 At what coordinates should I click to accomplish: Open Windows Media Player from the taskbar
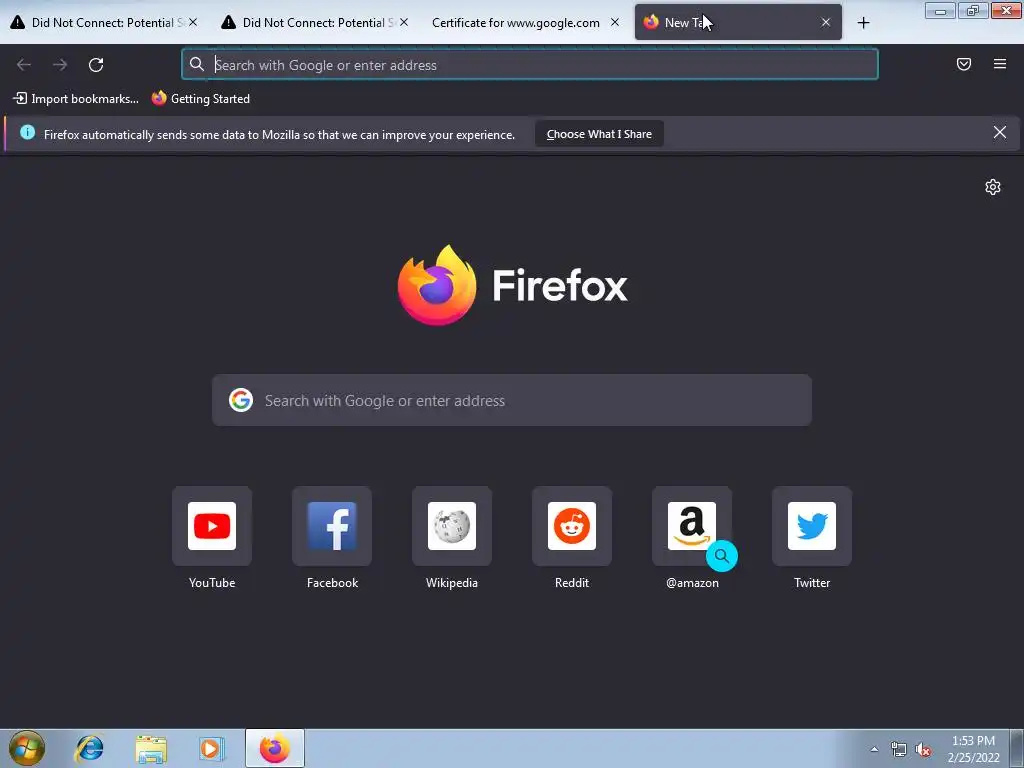click(x=212, y=748)
